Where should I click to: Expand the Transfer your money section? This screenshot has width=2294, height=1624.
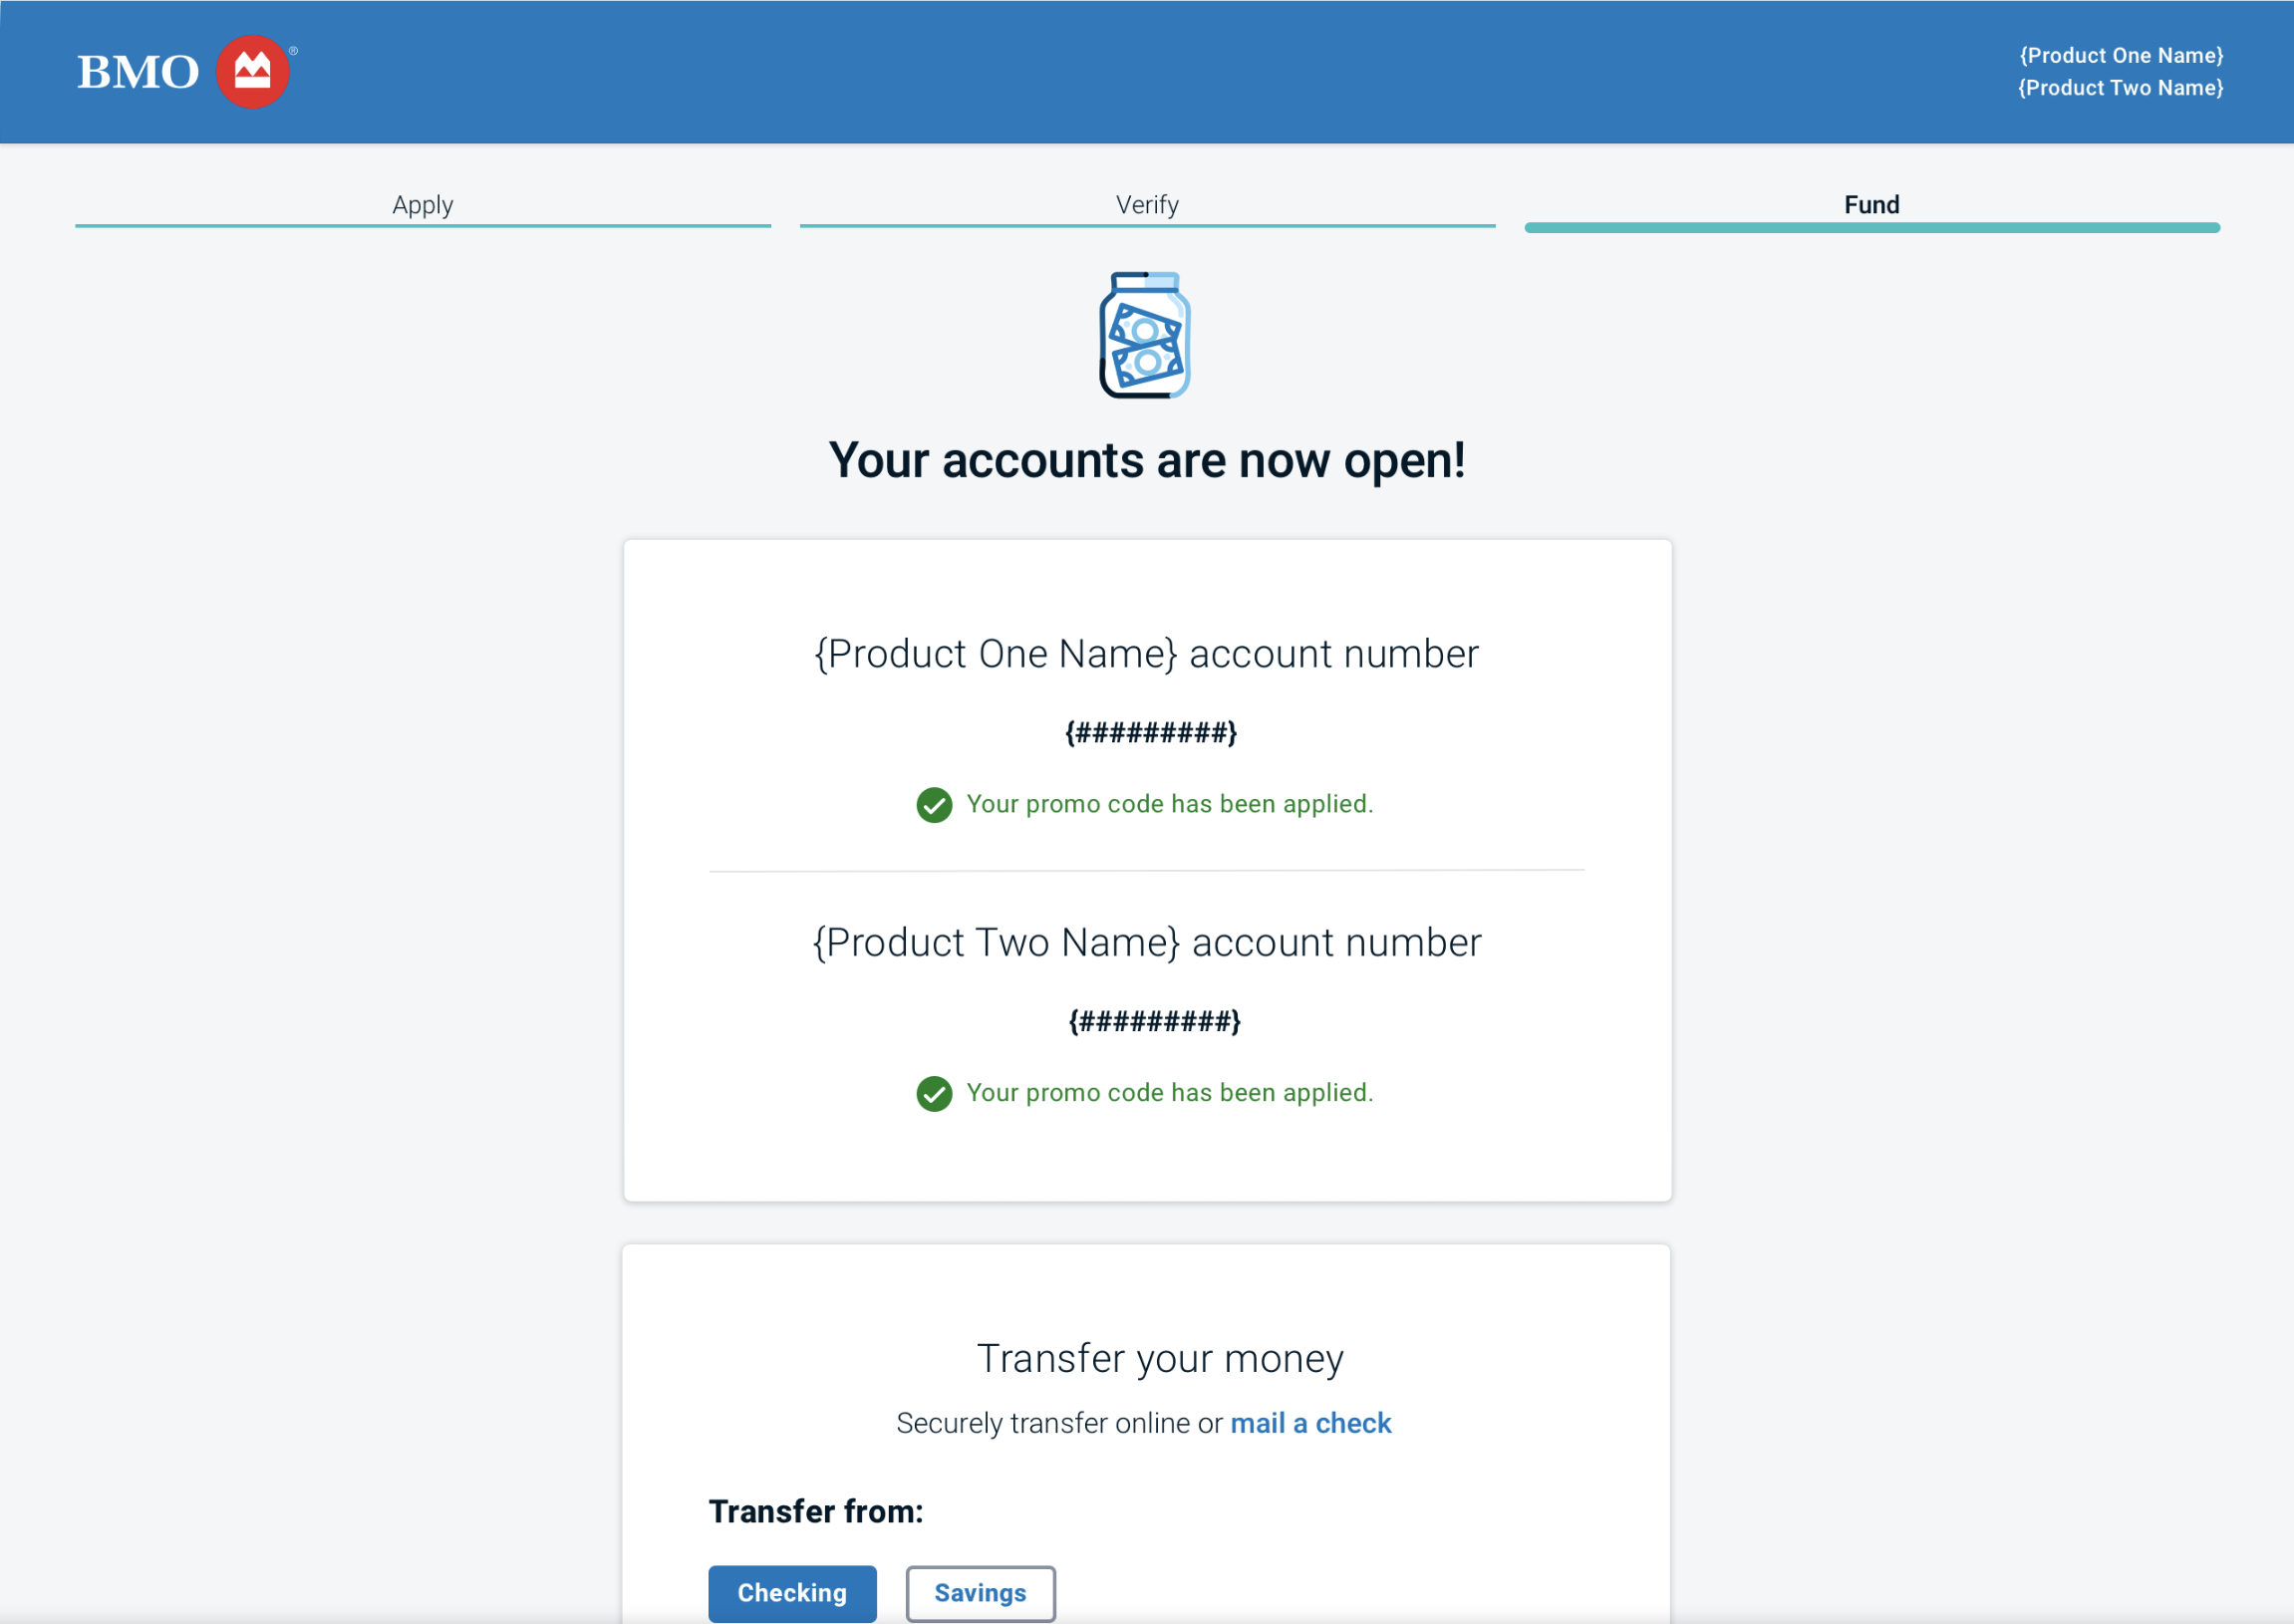1159,1358
